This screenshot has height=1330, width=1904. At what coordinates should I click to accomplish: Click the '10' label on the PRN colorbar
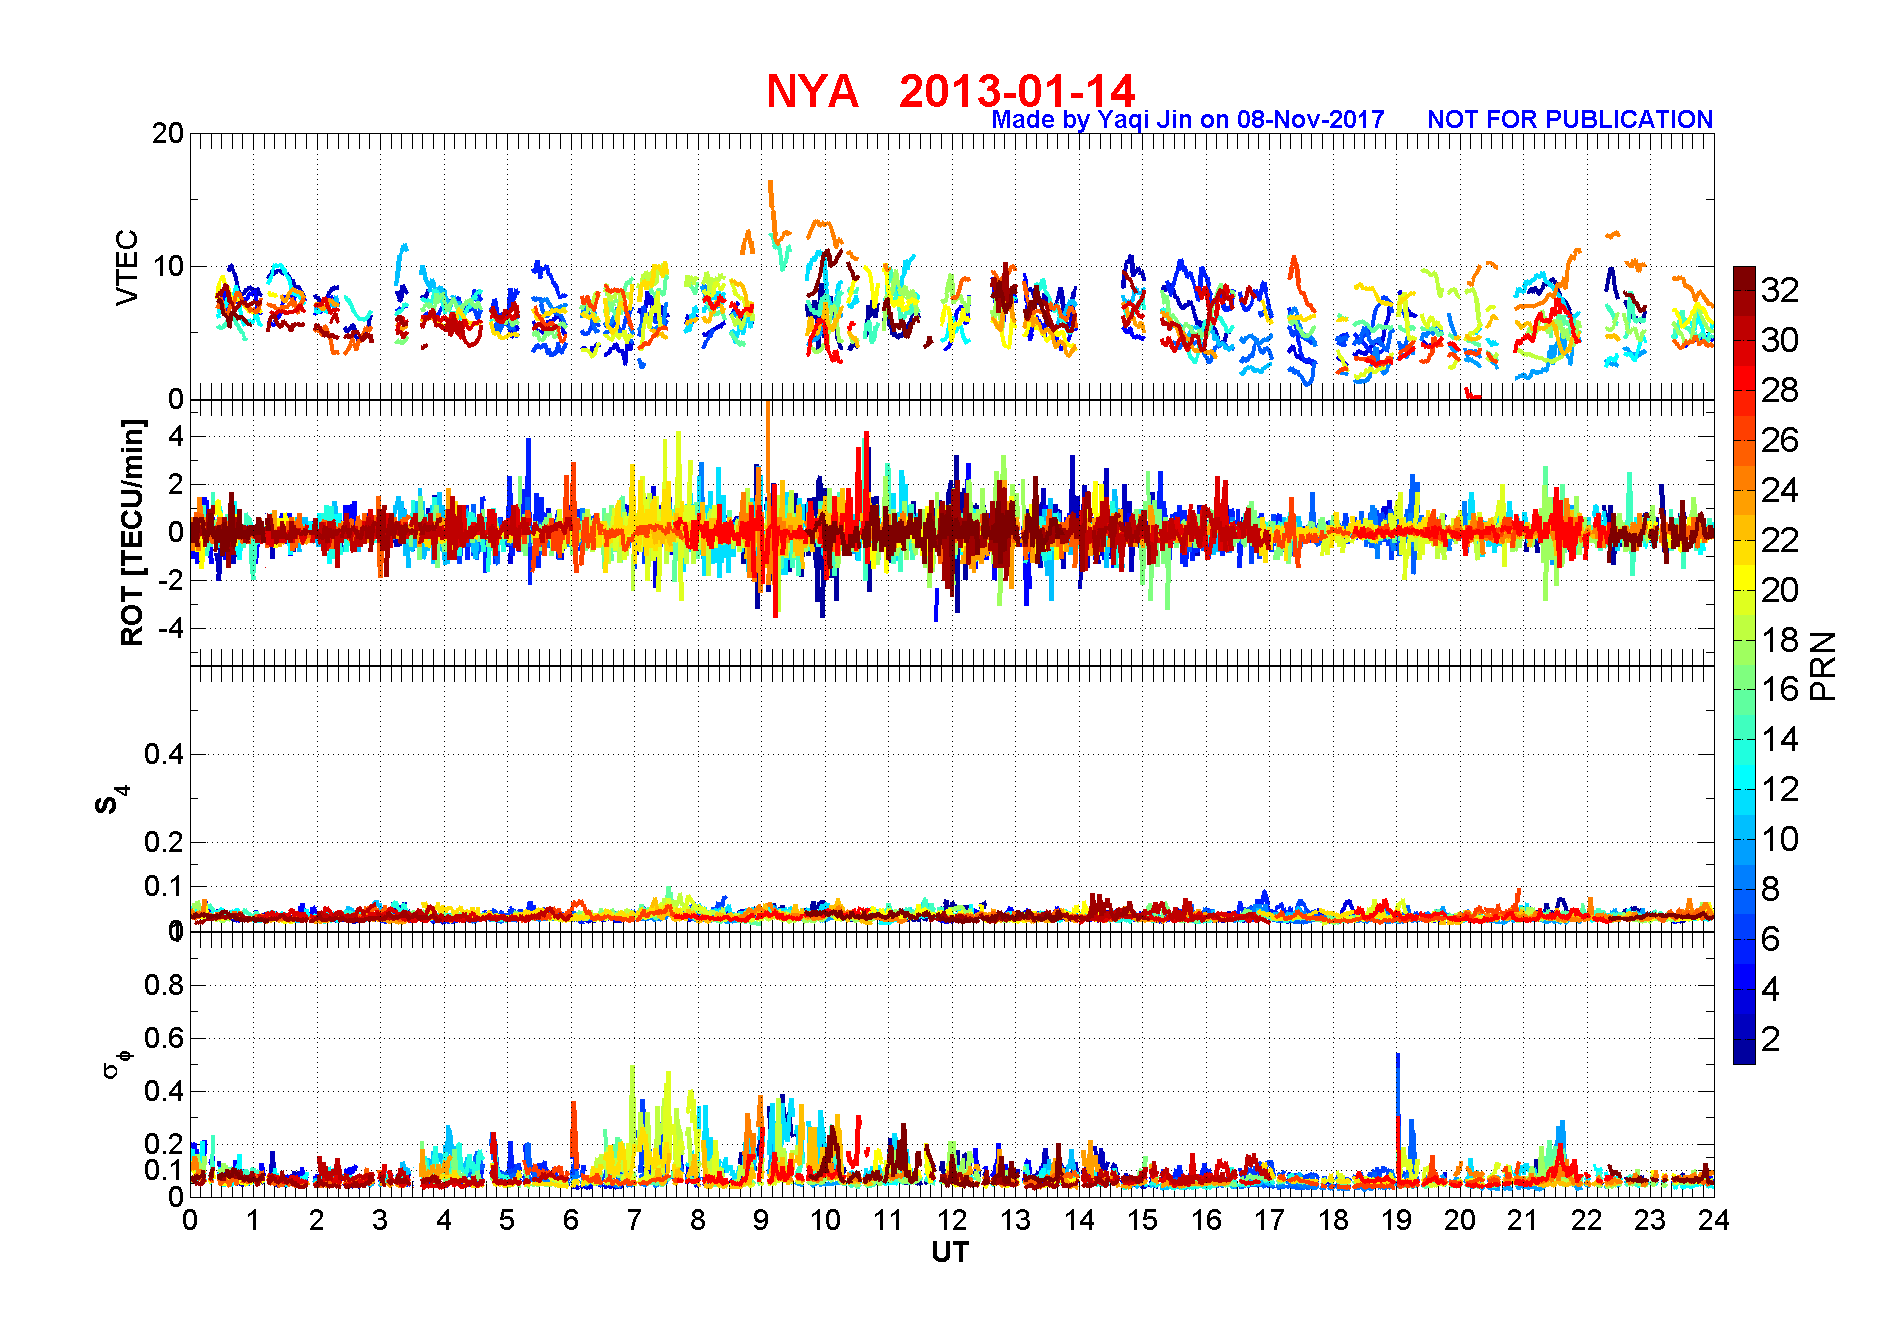pyautogui.click(x=1780, y=839)
